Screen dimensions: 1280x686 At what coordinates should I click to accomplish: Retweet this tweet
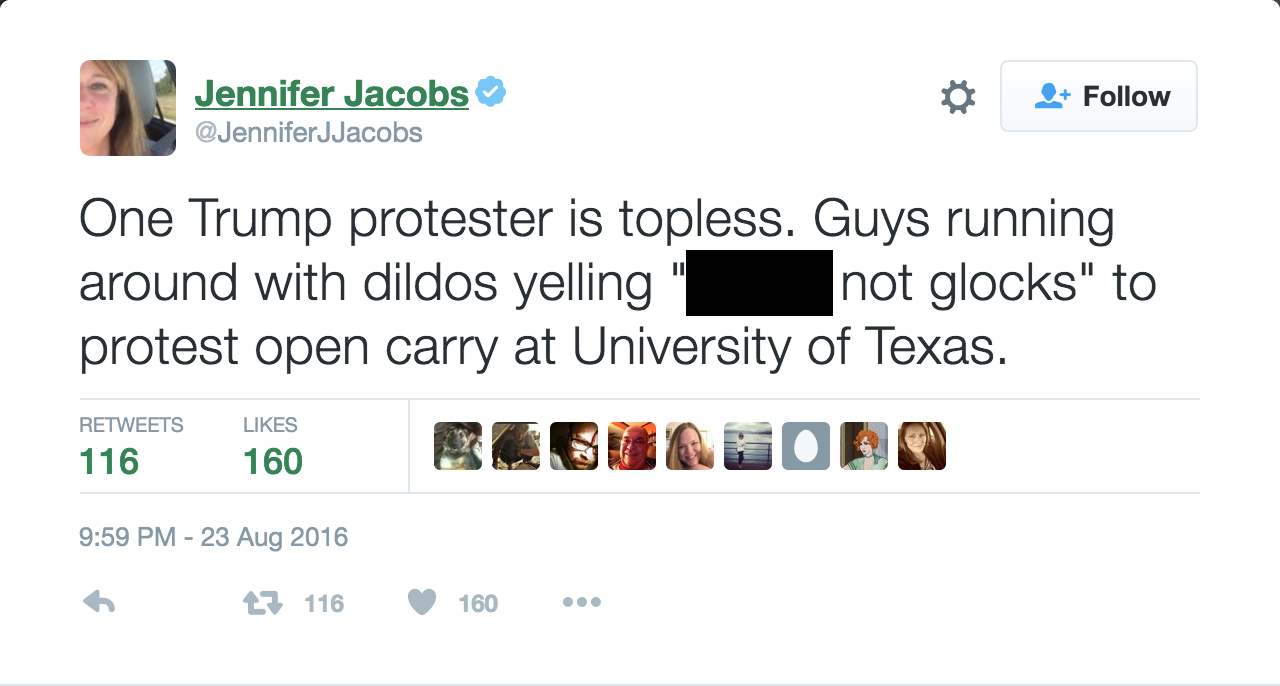[264, 602]
